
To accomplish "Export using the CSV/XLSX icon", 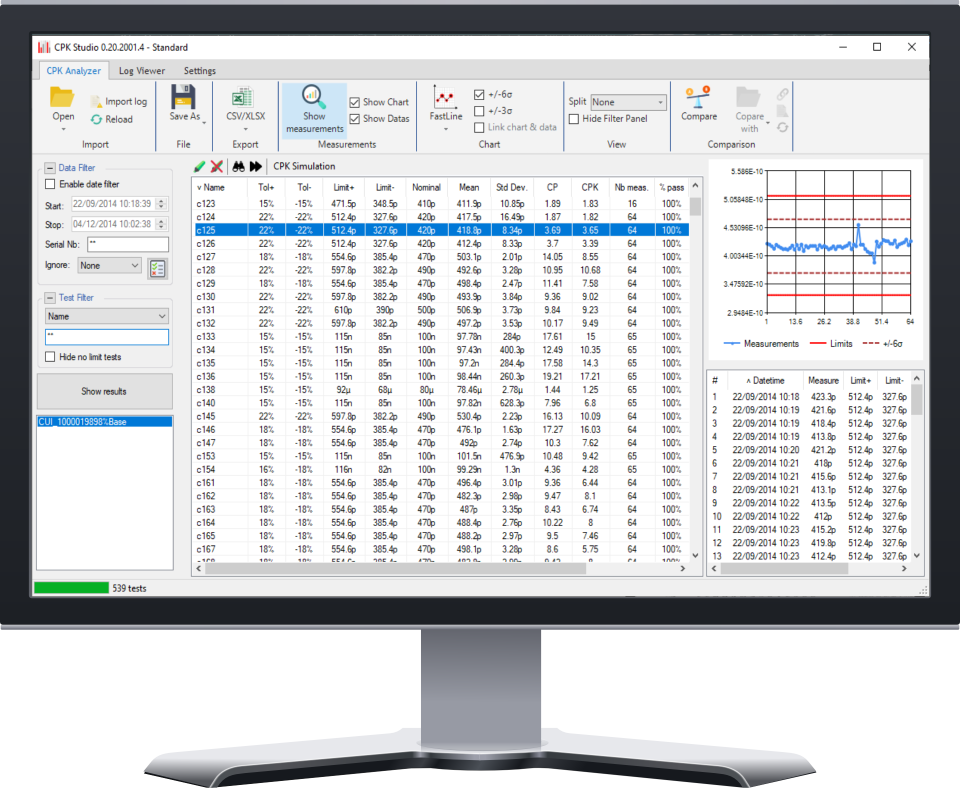I will point(244,97).
